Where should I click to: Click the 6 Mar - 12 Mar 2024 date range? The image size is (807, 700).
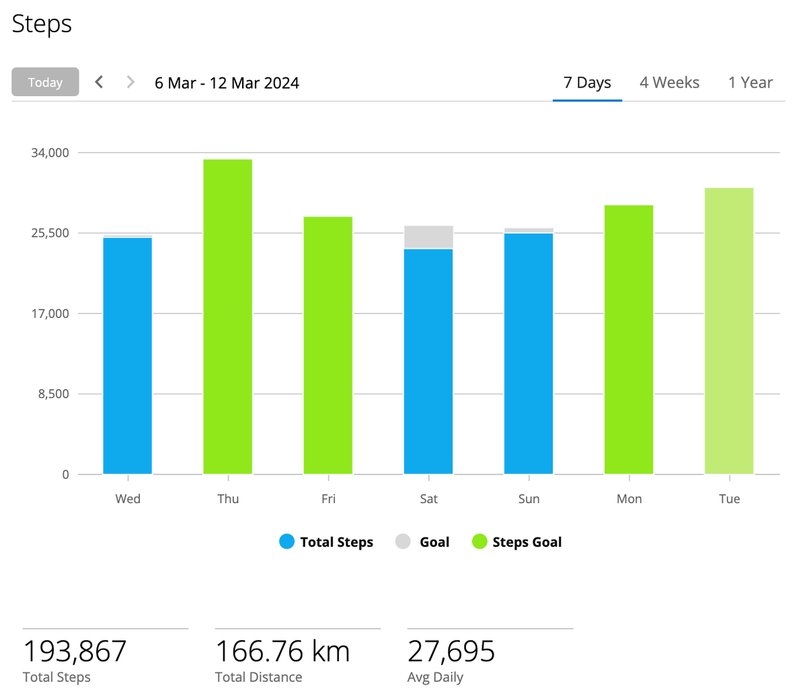pos(227,83)
